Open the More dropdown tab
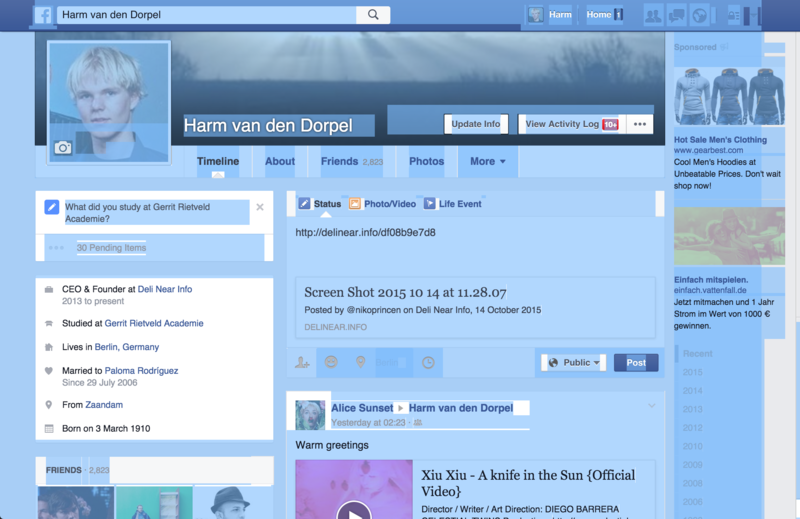The image size is (800, 519). tap(488, 161)
